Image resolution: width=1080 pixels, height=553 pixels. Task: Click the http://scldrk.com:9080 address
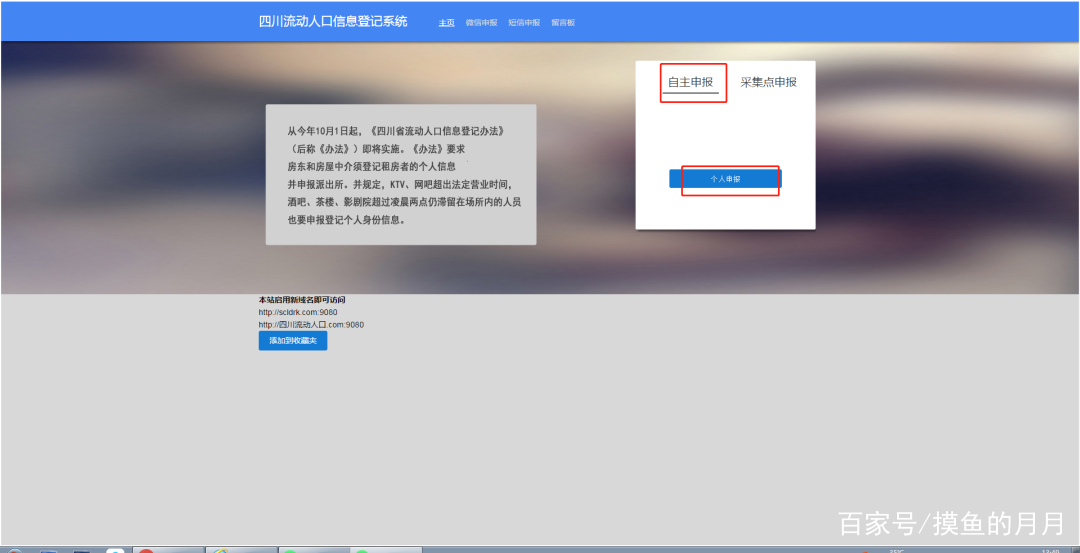pos(298,312)
